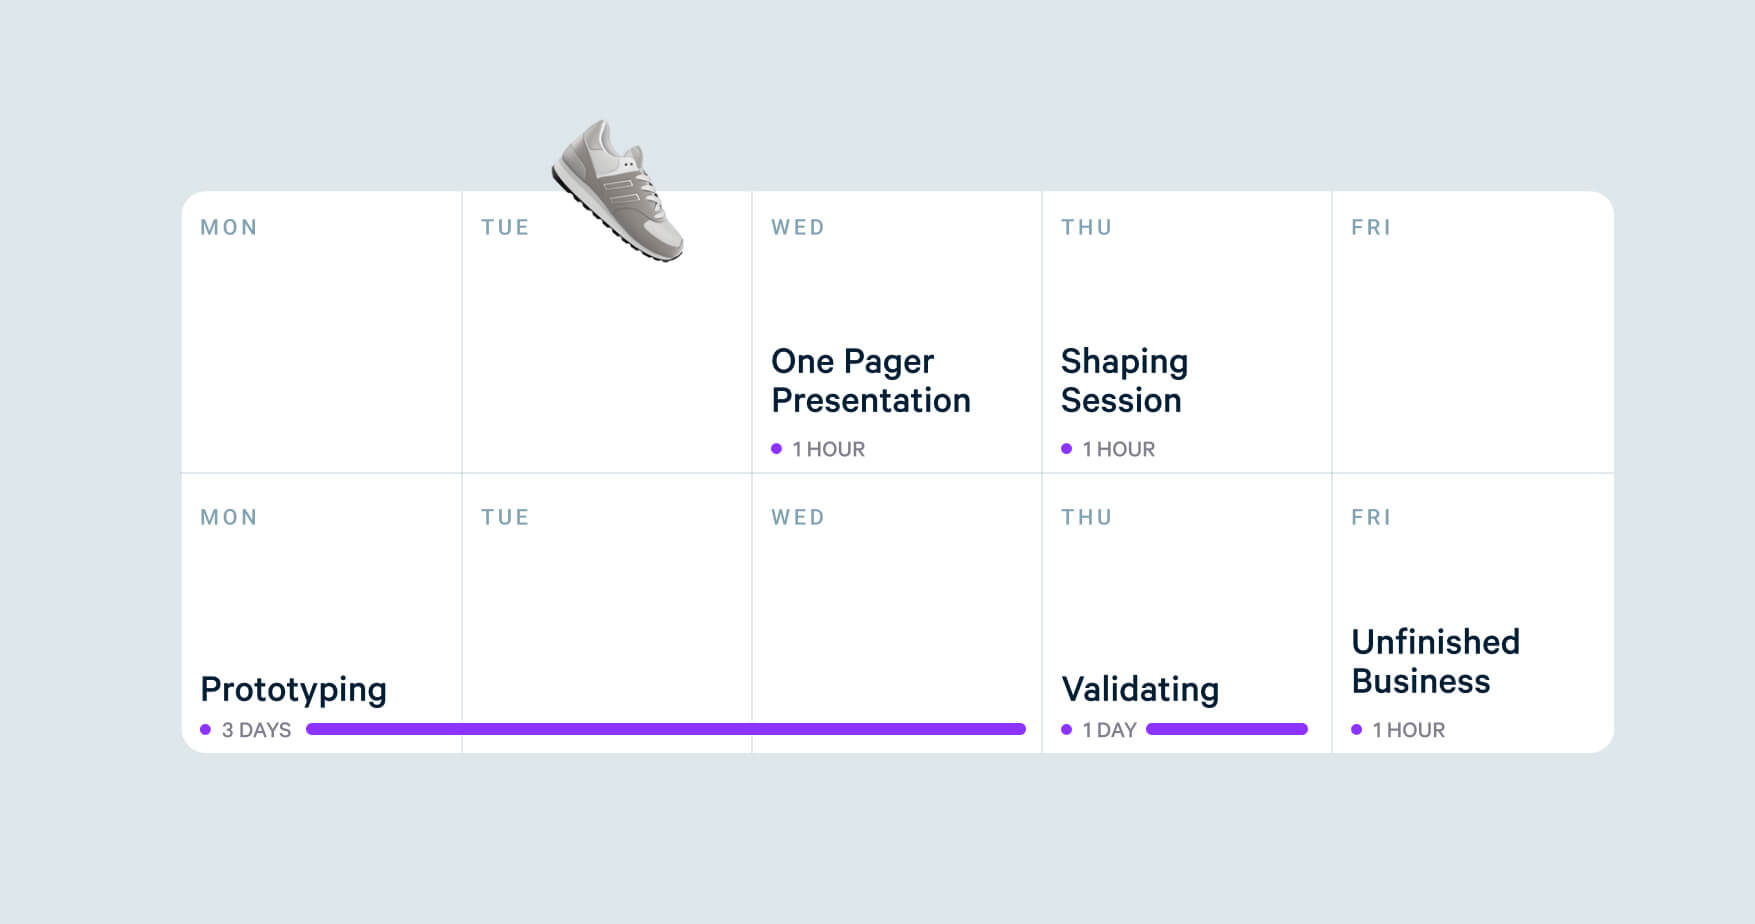Image resolution: width=1755 pixels, height=924 pixels.
Task: Select the second week's TUE header
Action: pyautogui.click(x=505, y=518)
